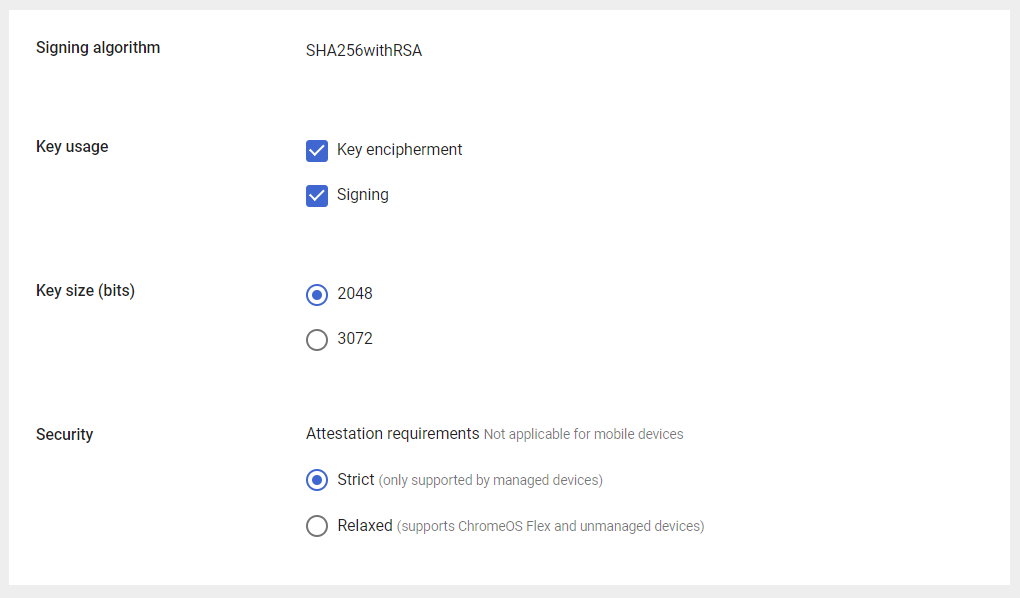Click the "Not applicable for mobile devices" note
Viewport: 1020px width, 598px height.
point(583,435)
